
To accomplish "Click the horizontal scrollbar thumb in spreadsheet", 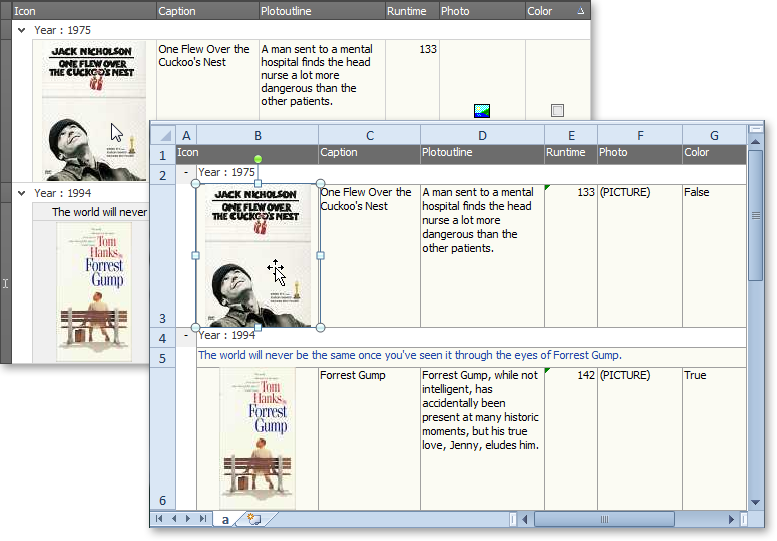I will [603, 519].
